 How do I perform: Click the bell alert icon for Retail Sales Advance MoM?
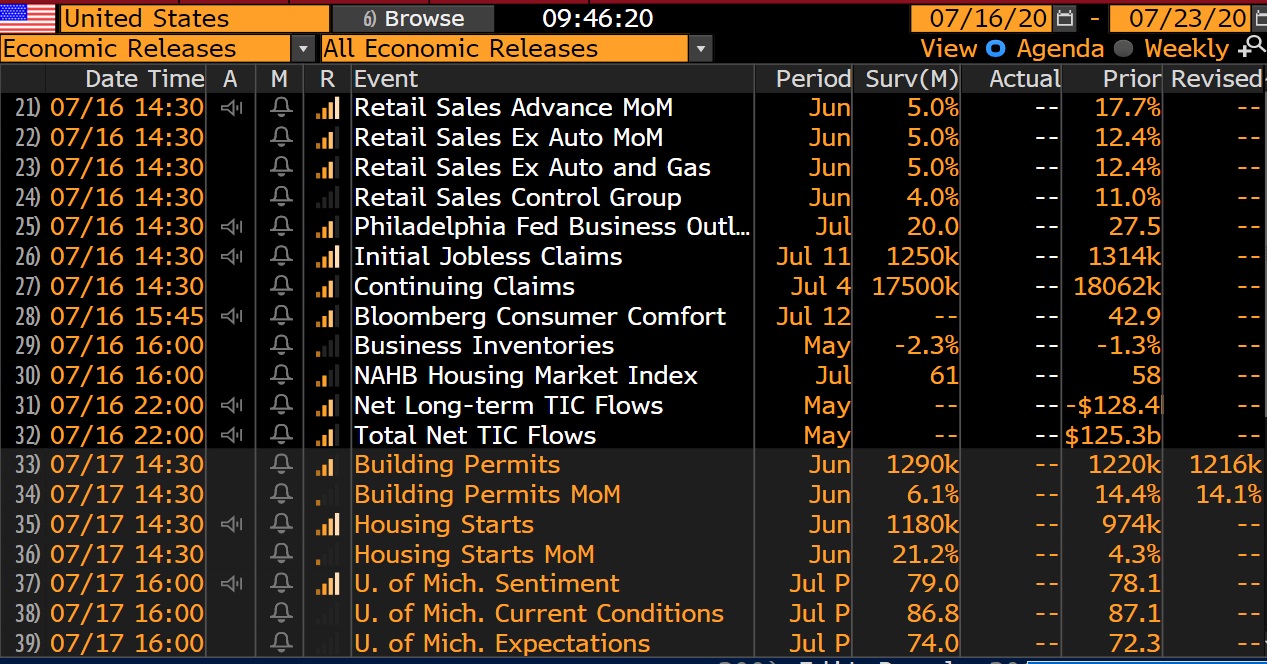(x=280, y=108)
